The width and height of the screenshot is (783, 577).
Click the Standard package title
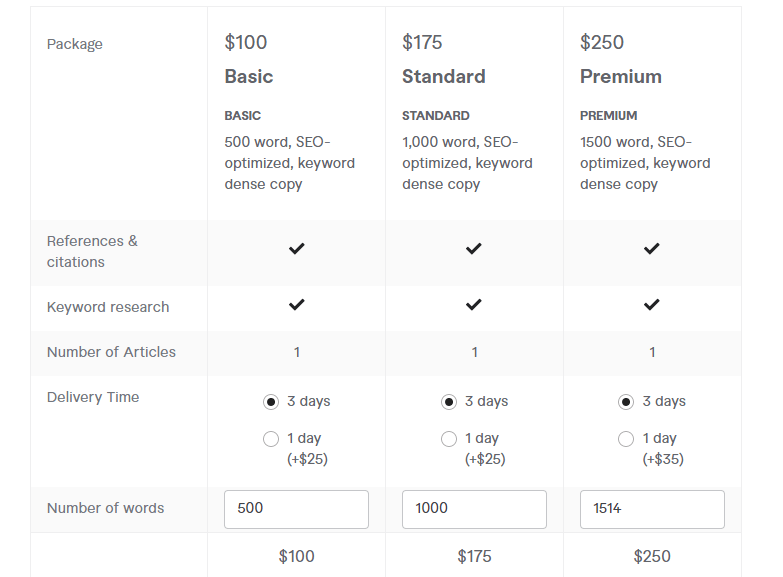pos(444,77)
